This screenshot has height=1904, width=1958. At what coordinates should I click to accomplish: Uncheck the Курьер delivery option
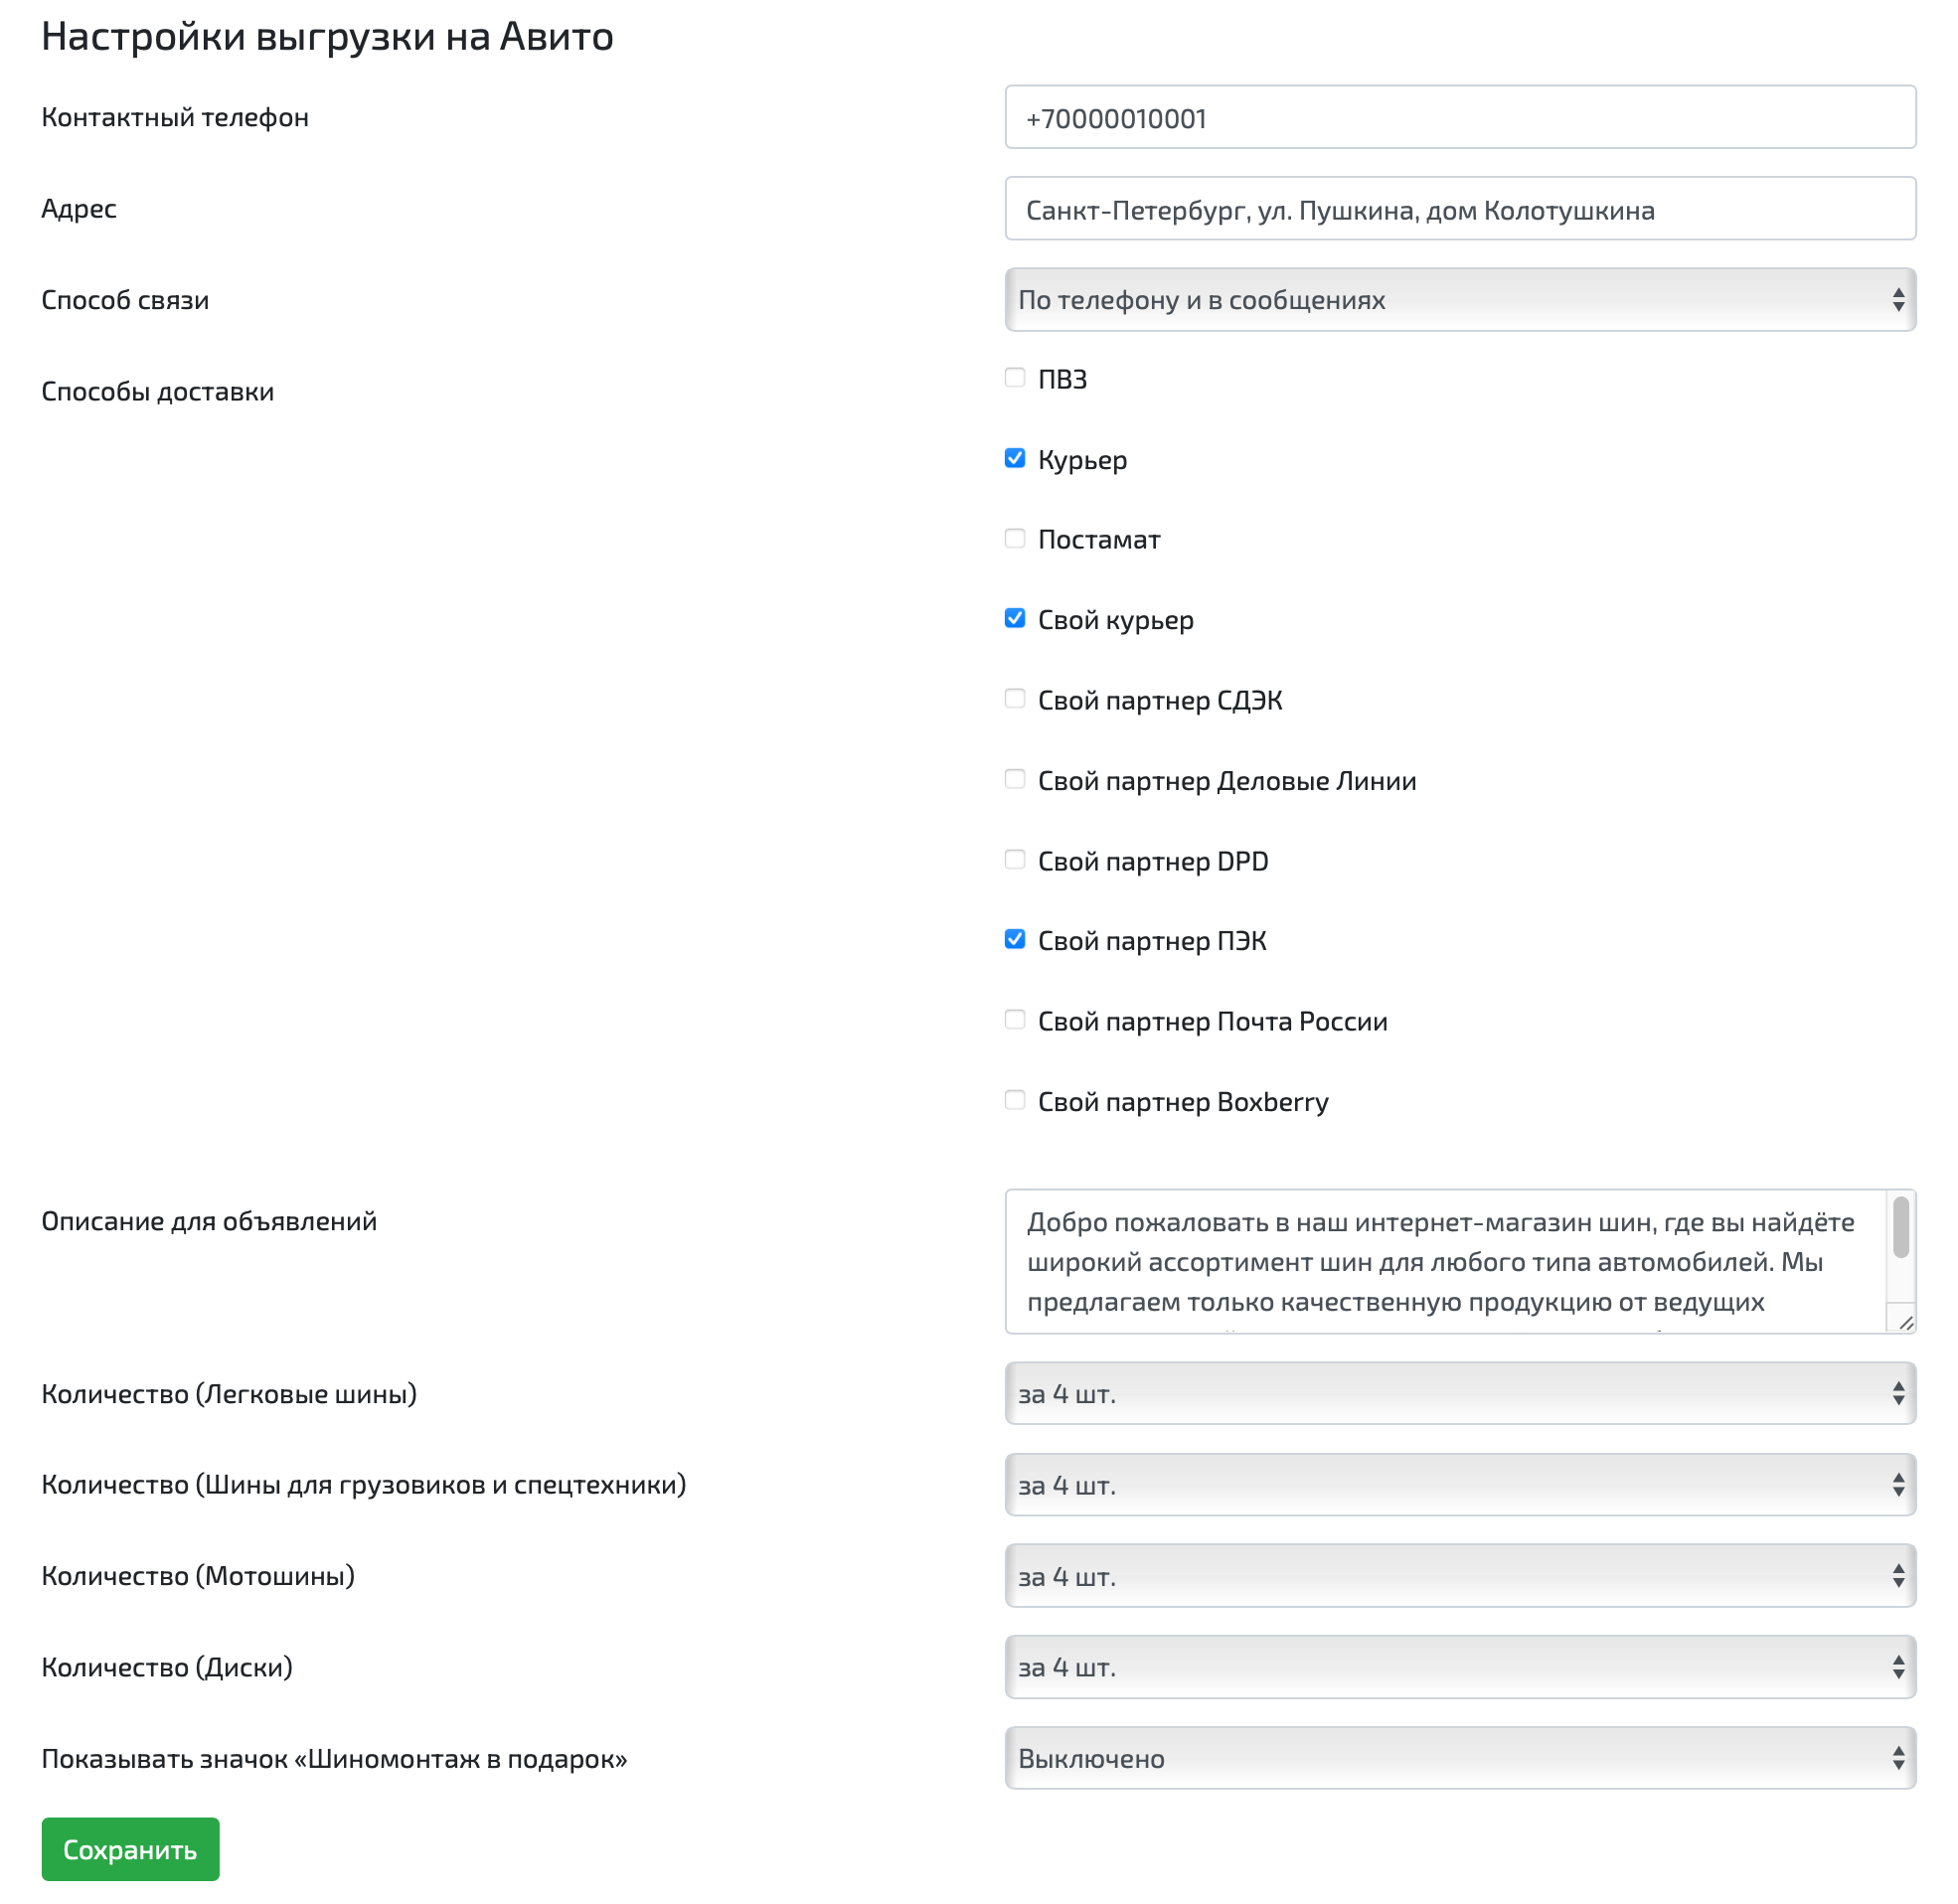tap(1014, 458)
